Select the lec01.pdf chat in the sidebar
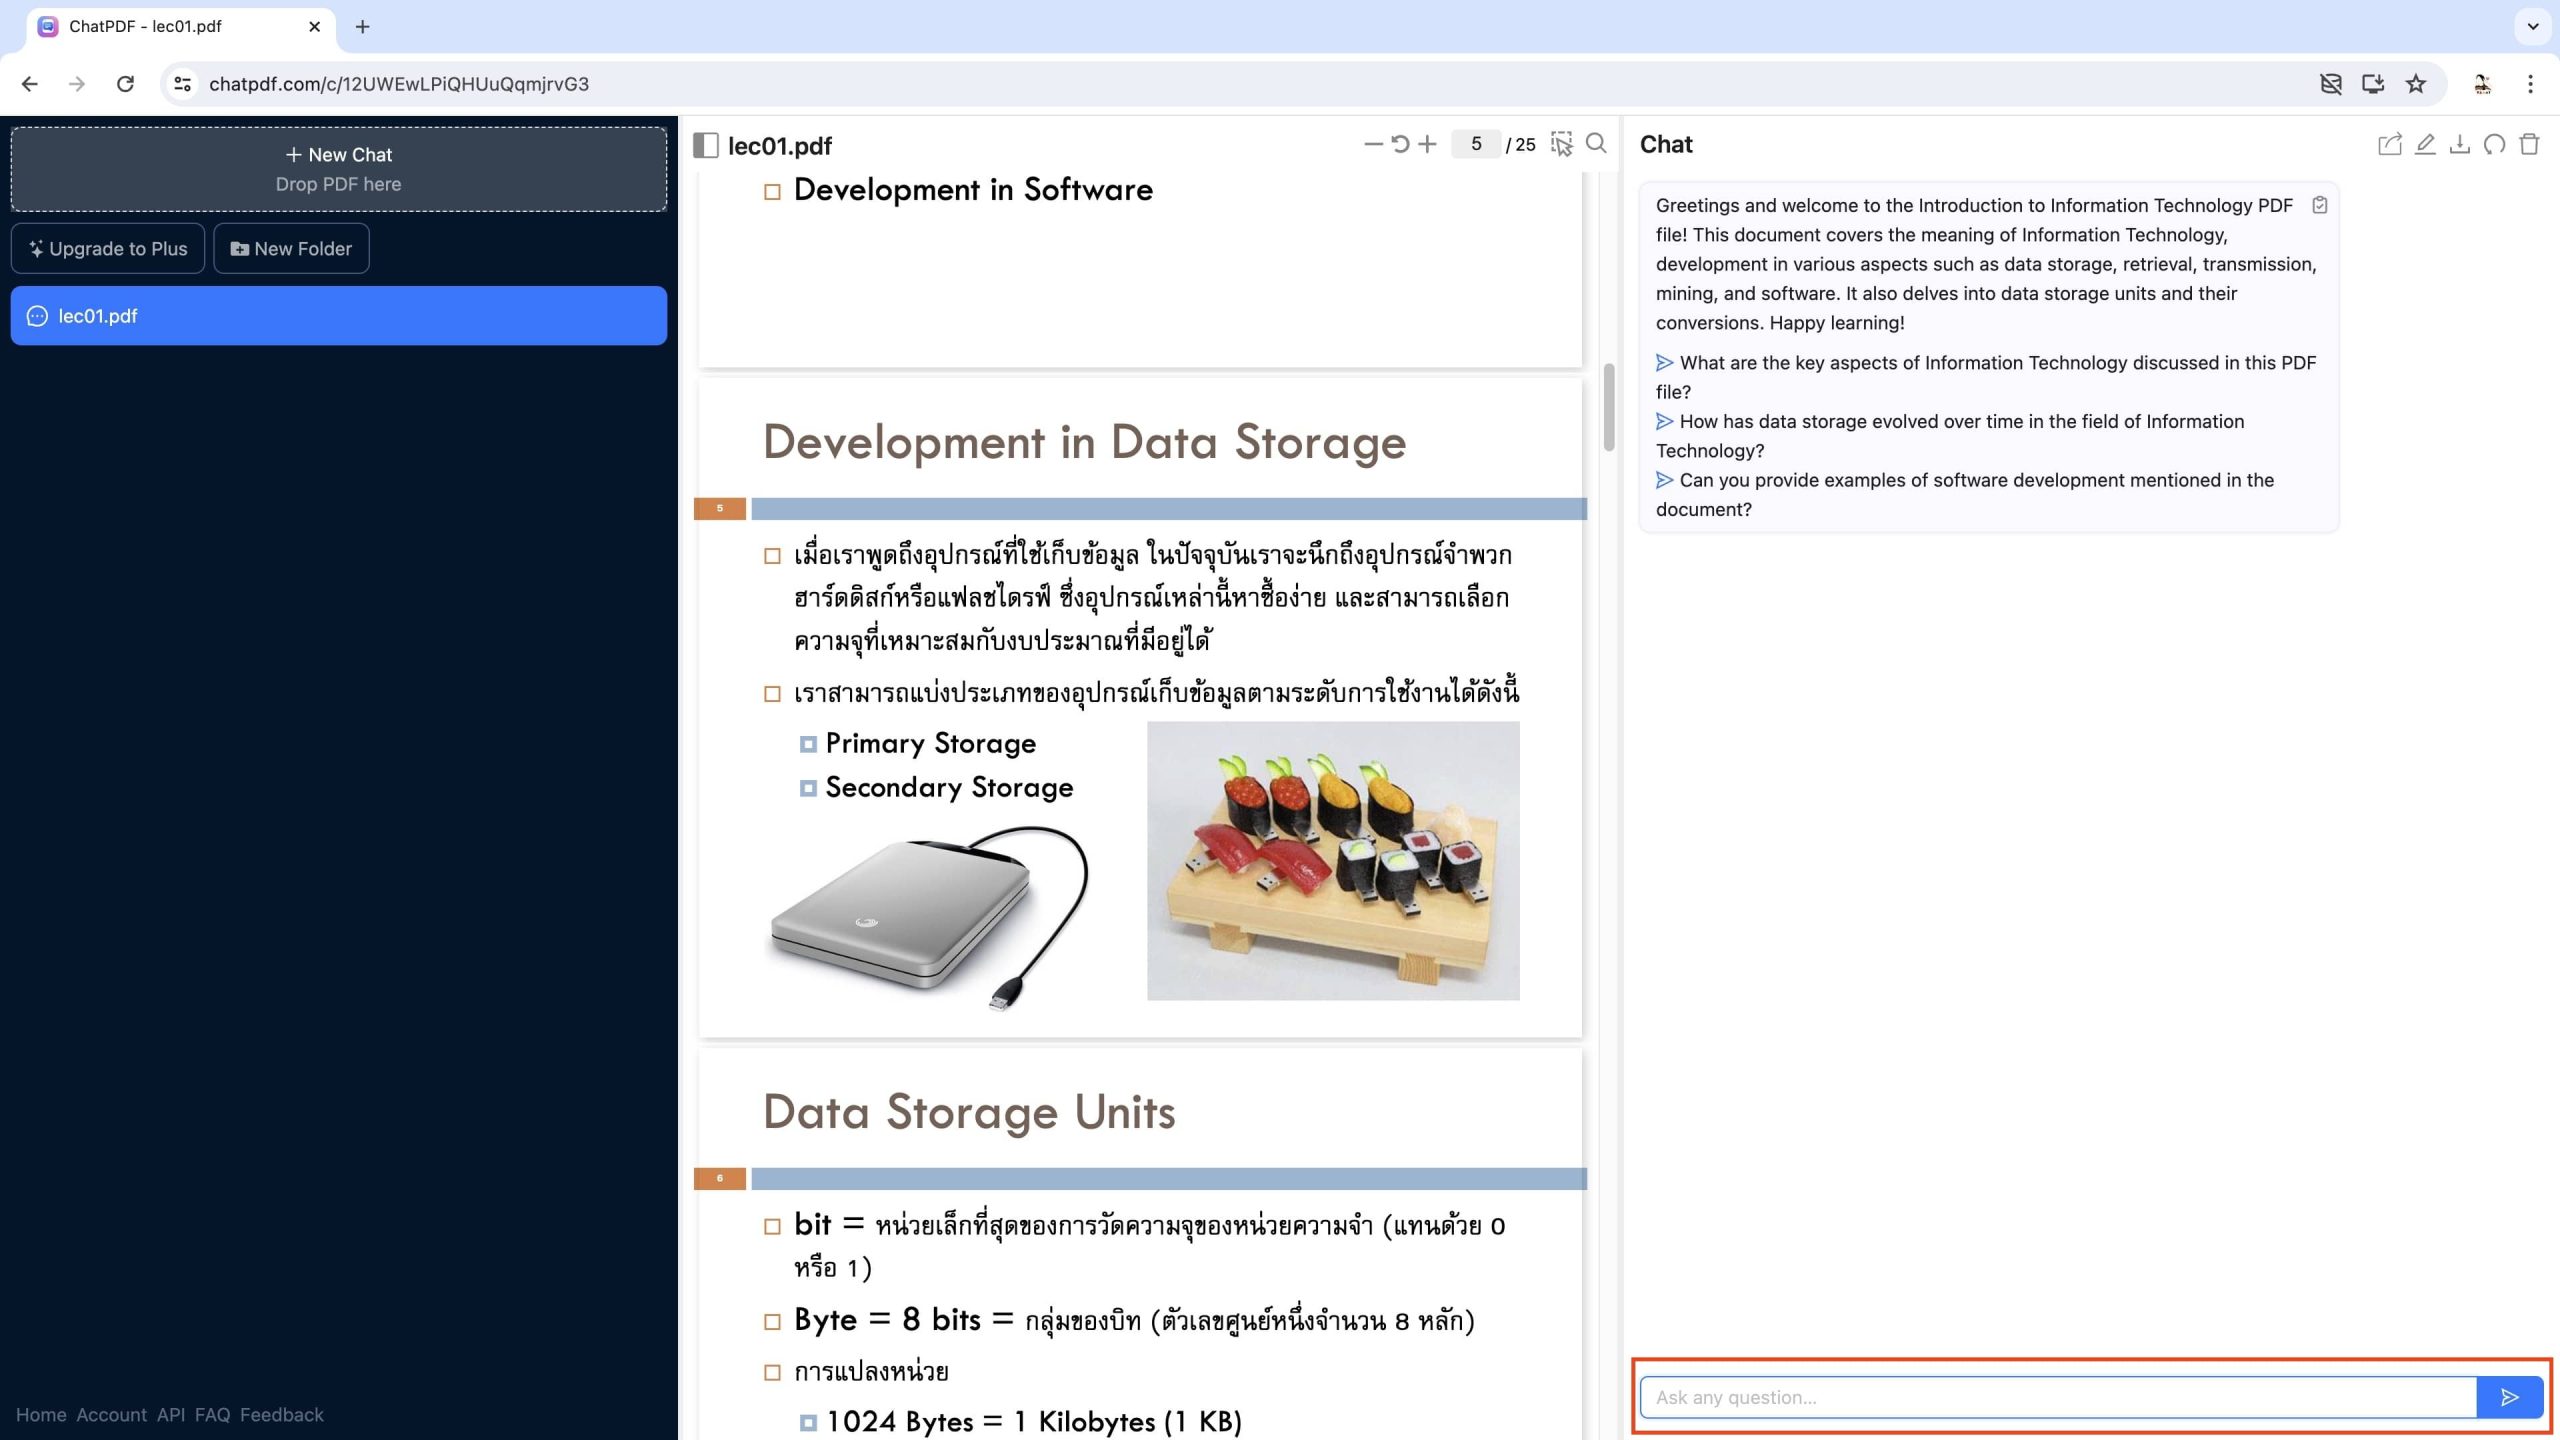2560x1440 pixels. coord(338,316)
